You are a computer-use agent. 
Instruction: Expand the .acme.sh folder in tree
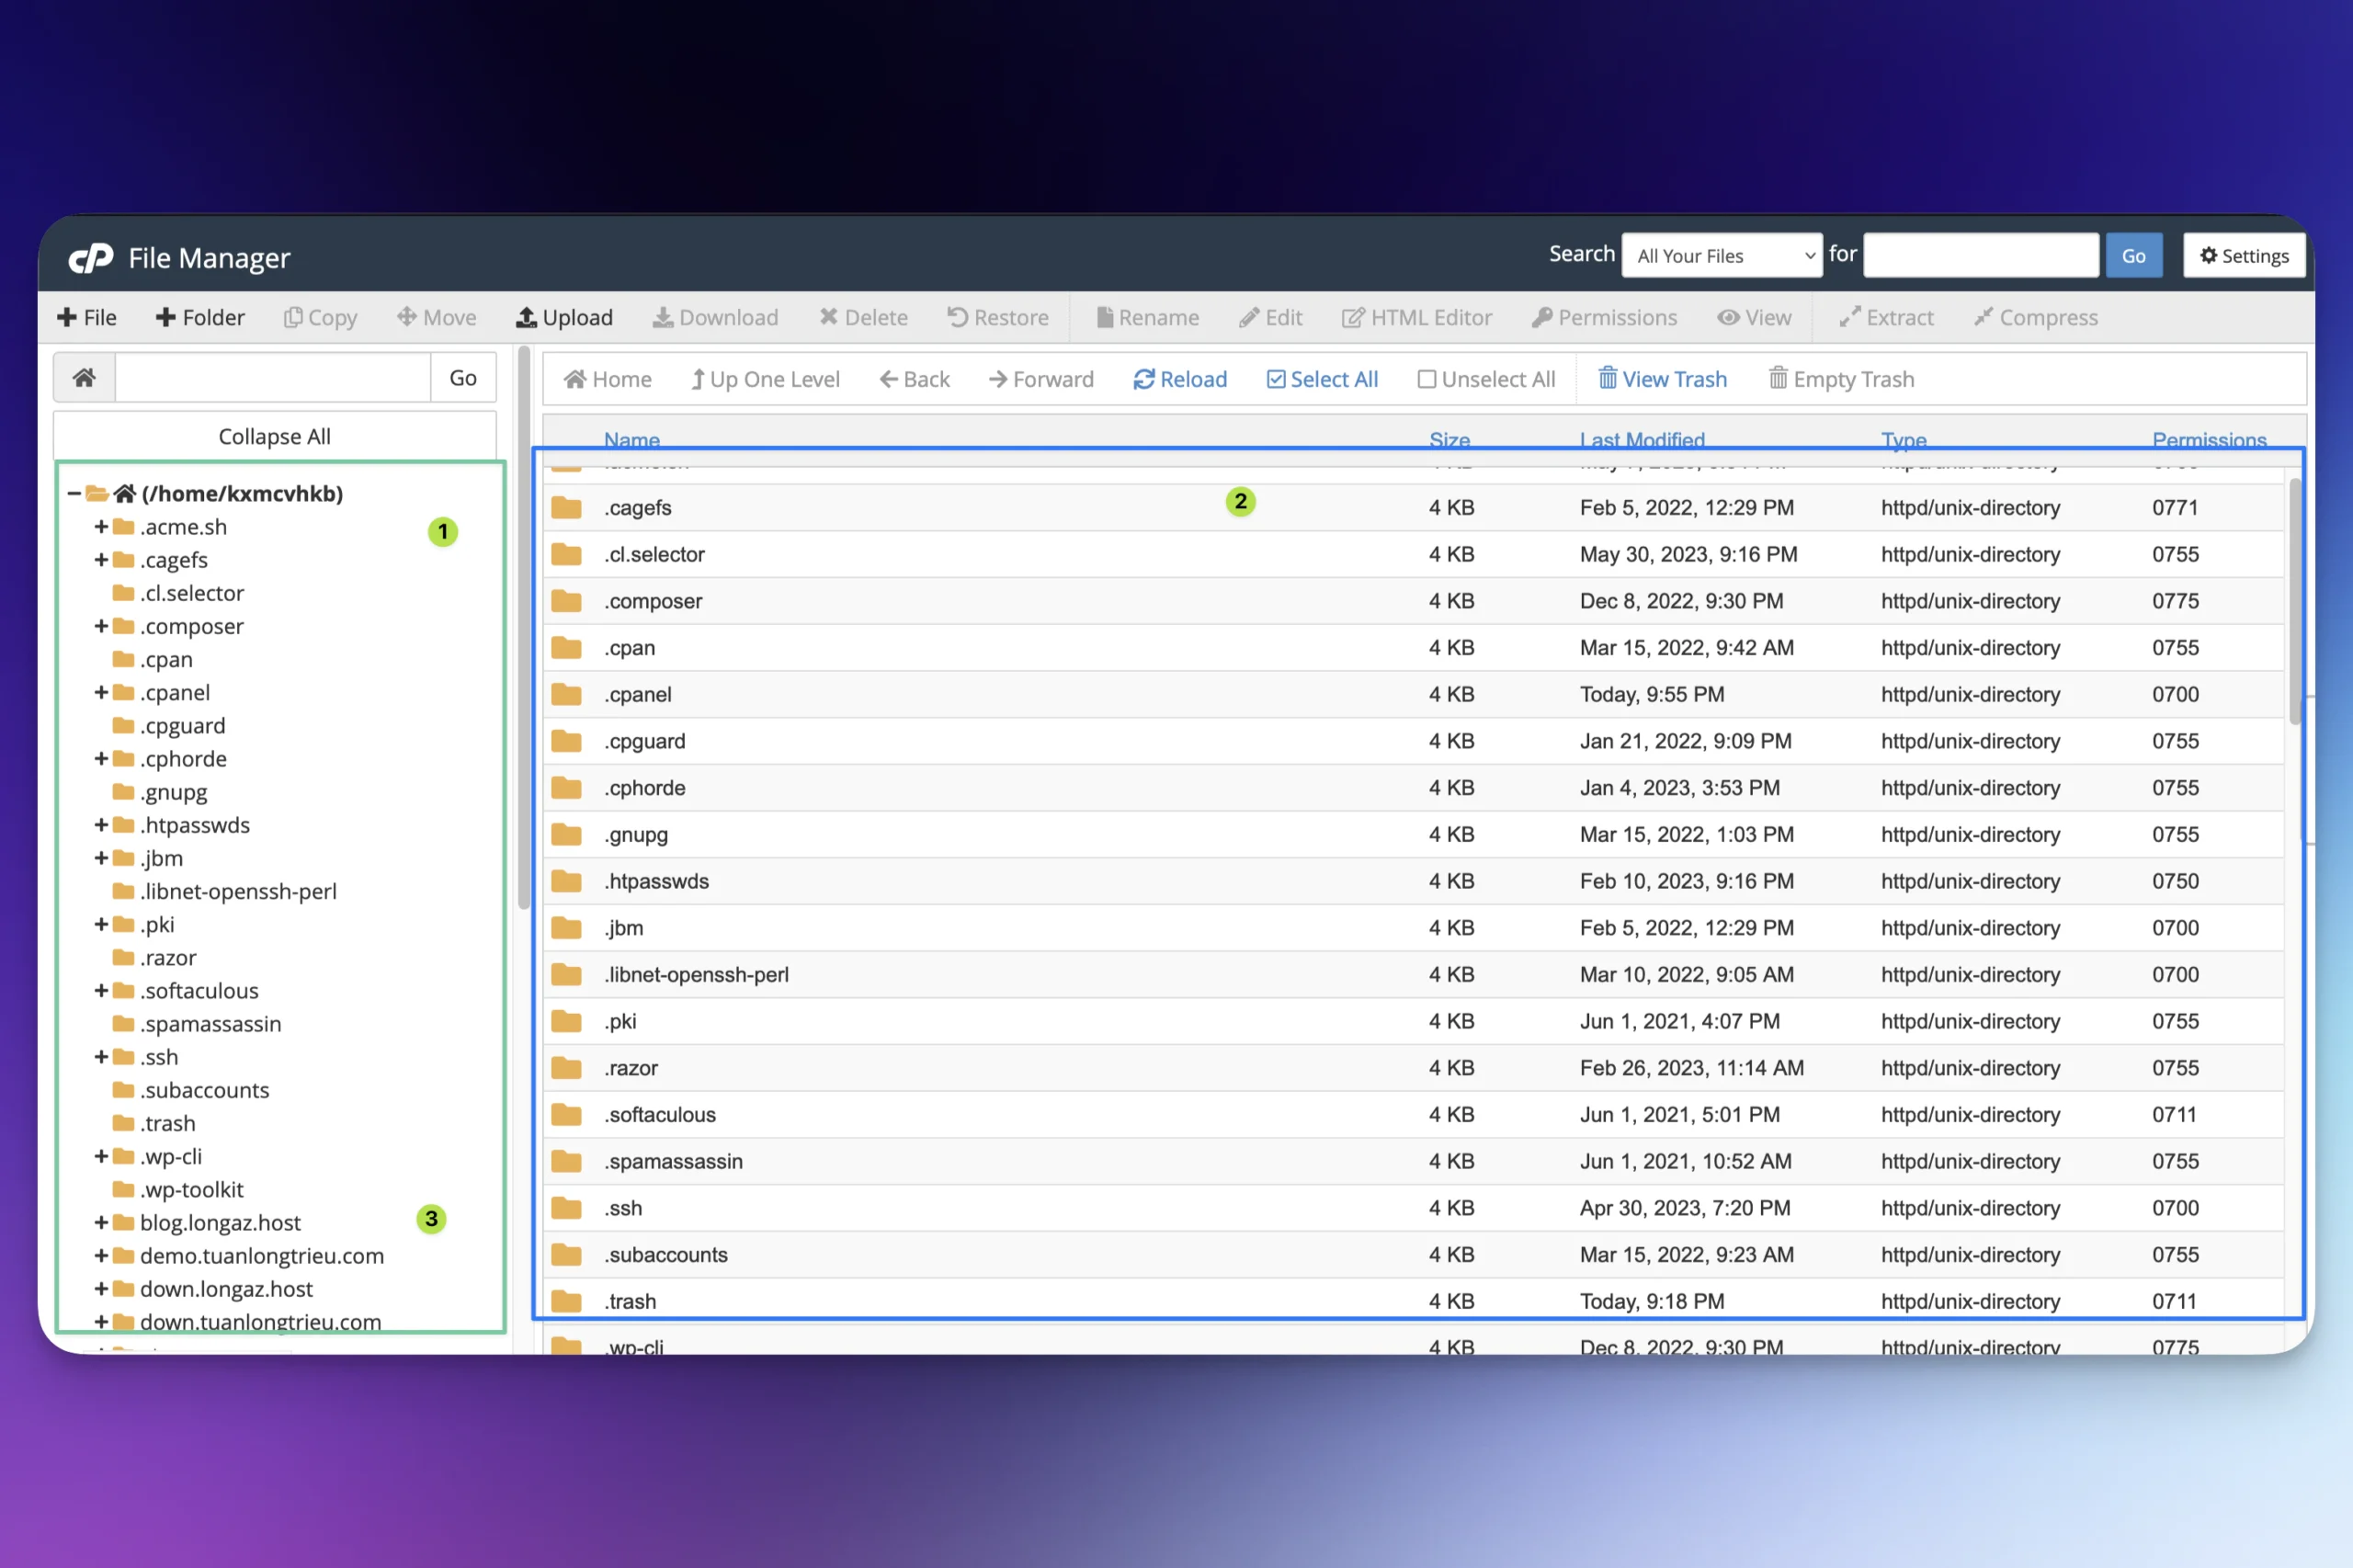point(101,526)
